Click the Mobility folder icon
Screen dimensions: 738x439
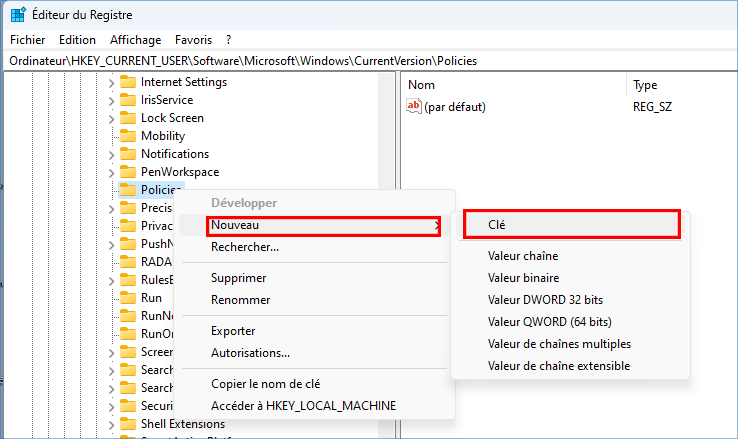pyautogui.click(x=127, y=136)
